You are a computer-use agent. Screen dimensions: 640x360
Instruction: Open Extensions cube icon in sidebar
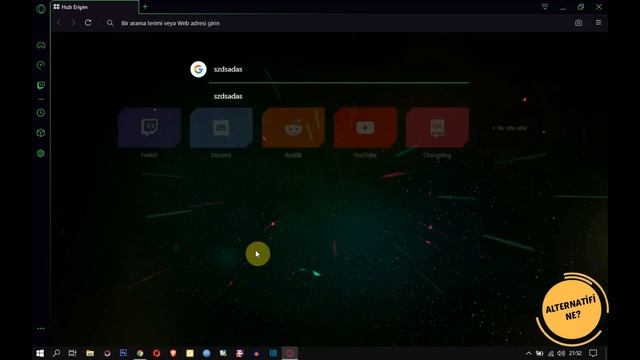41,133
